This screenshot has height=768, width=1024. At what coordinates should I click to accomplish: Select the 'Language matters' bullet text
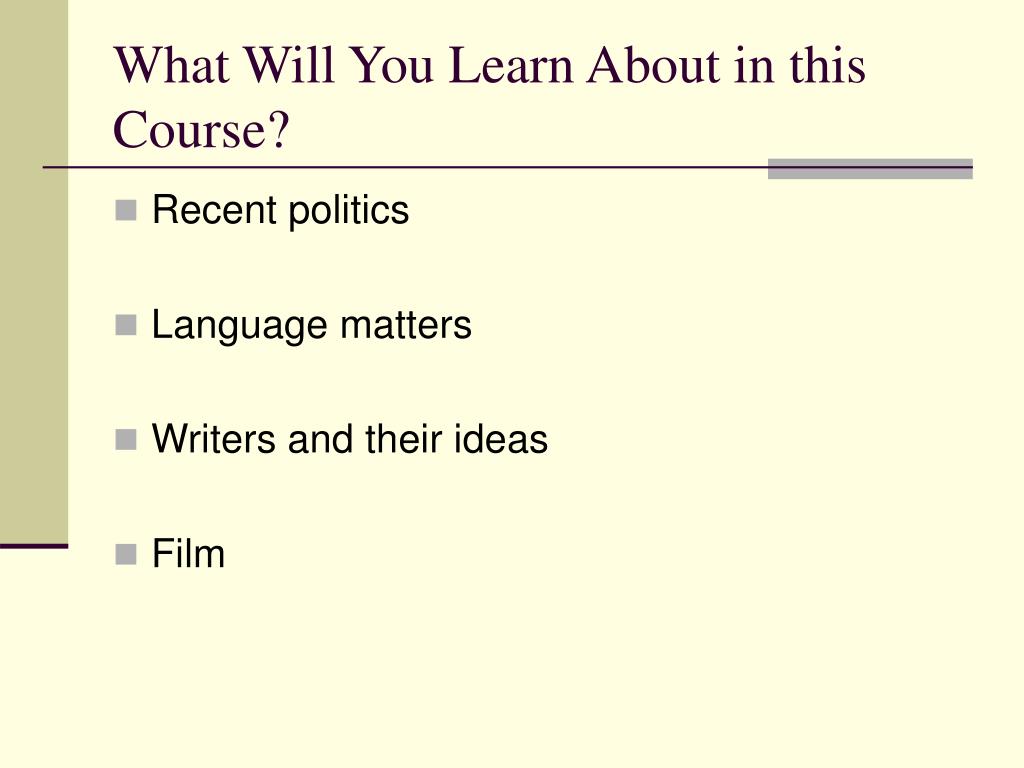tap(311, 325)
